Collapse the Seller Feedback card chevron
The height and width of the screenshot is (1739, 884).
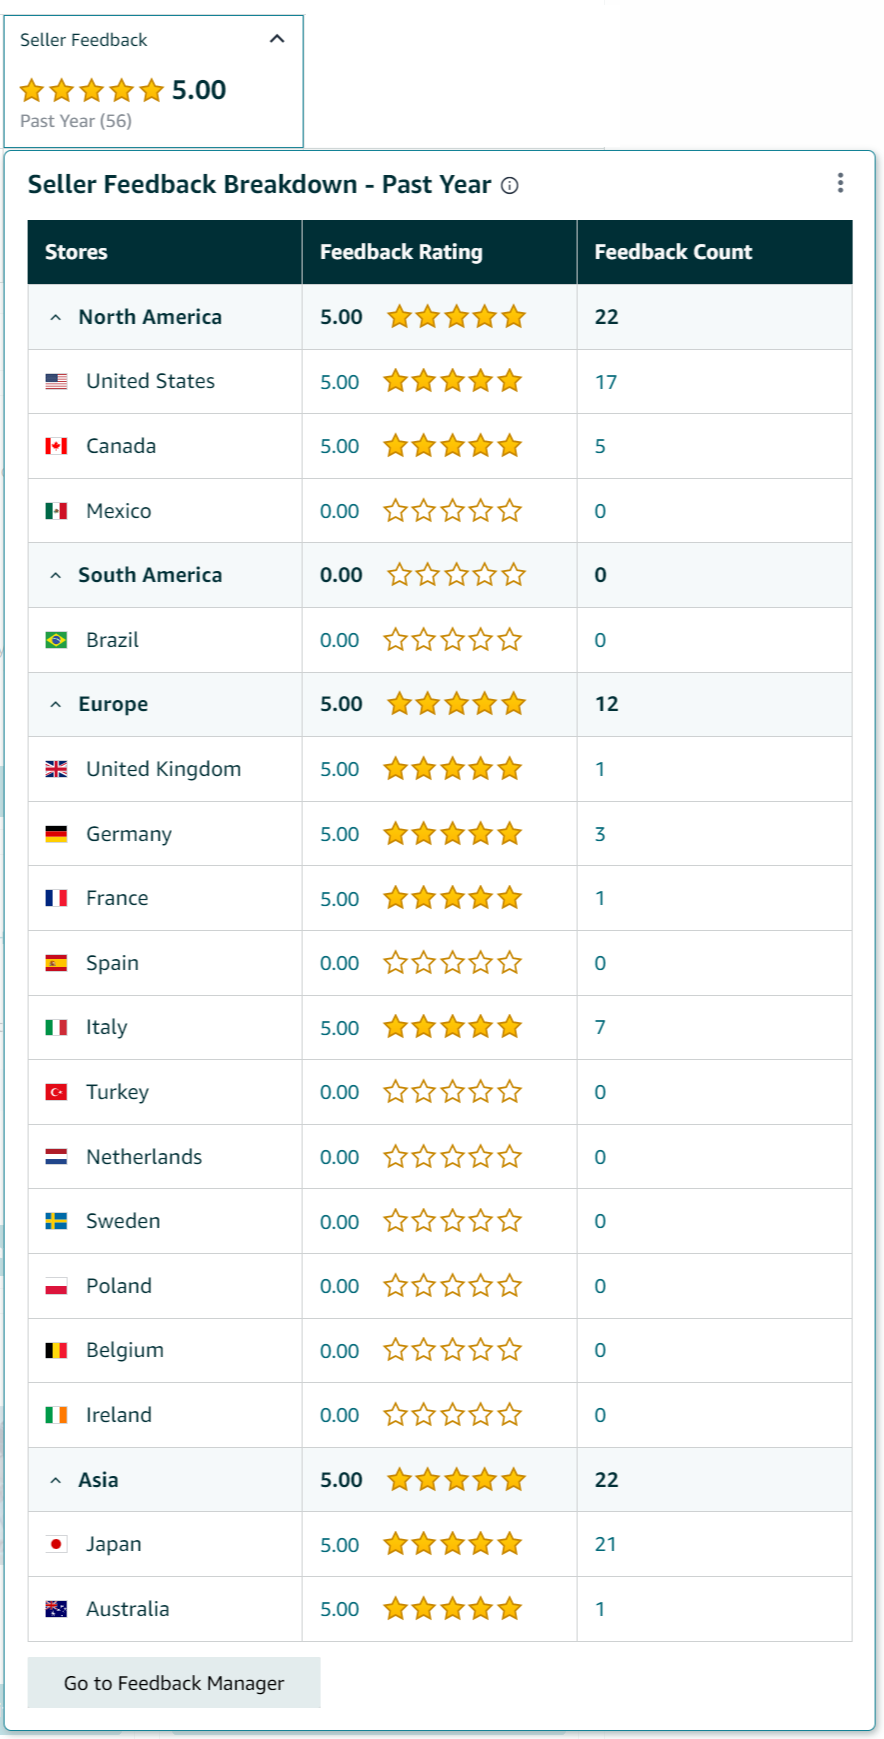(x=277, y=39)
